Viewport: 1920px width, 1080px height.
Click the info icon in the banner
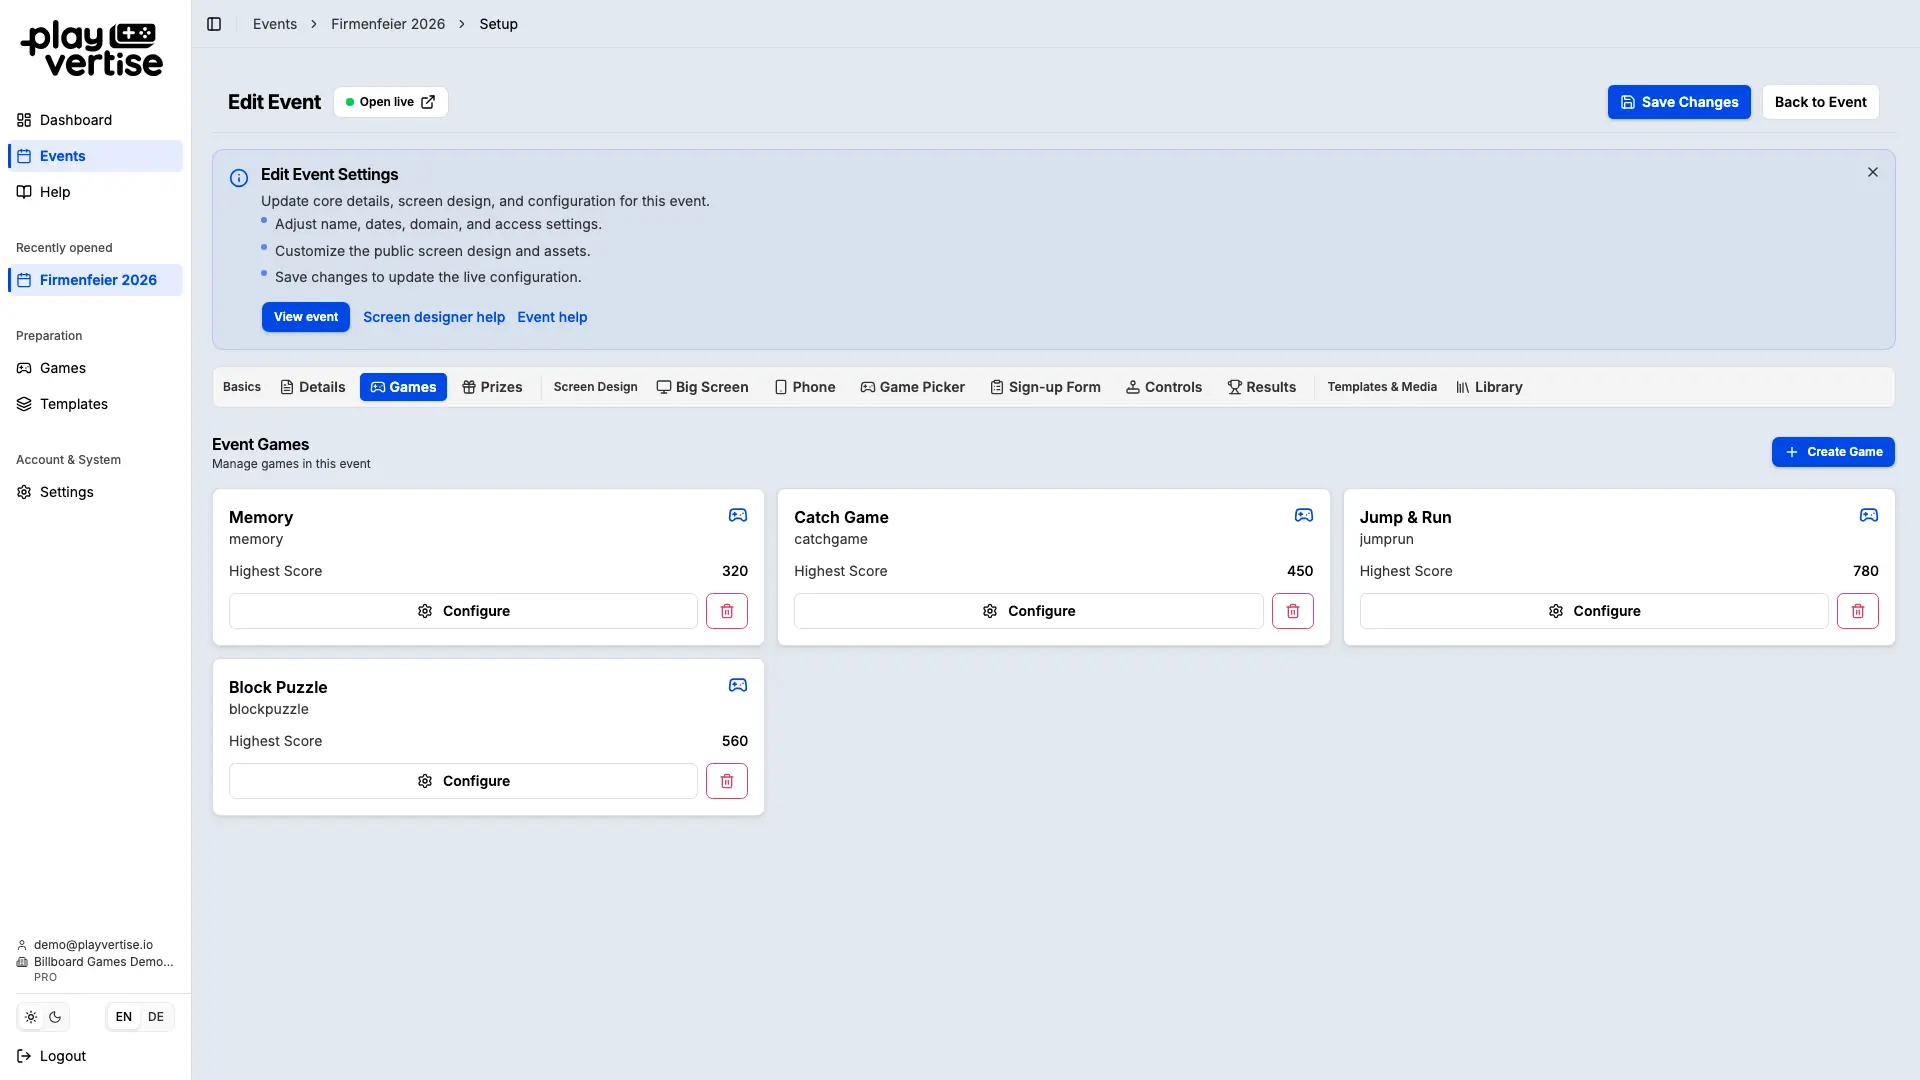[239, 178]
